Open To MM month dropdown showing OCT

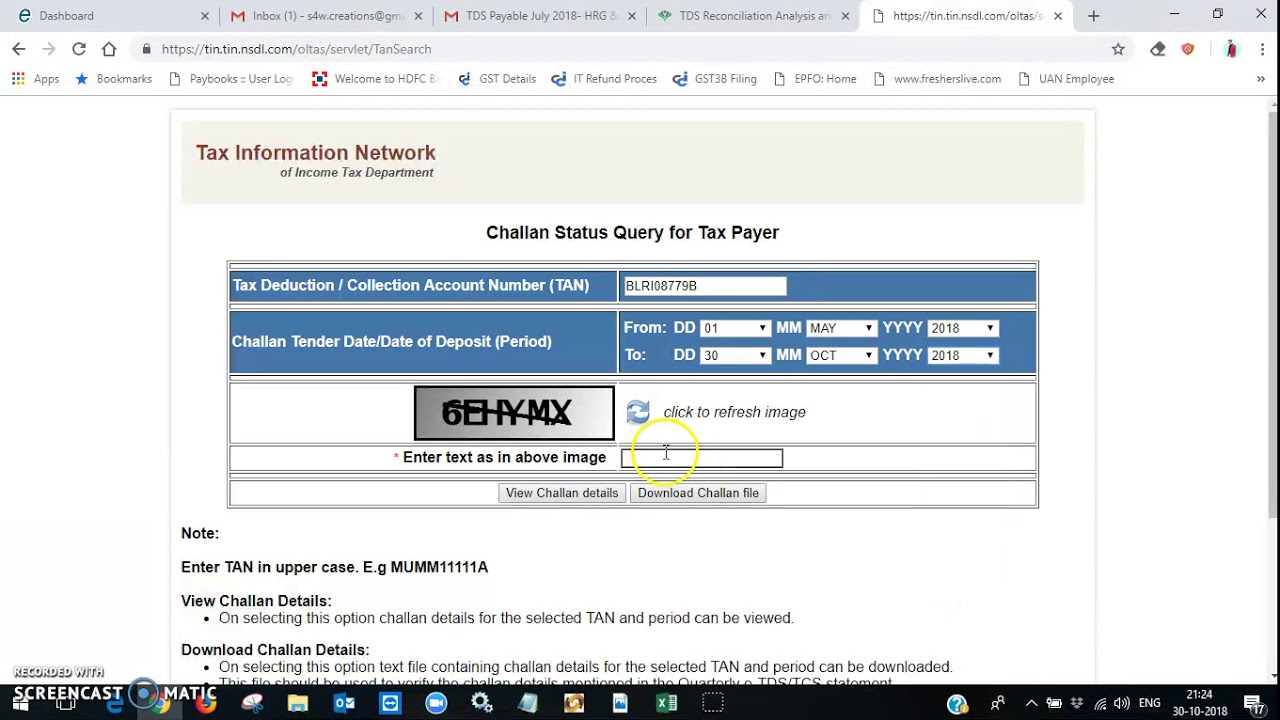pyautogui.click(x=841, y=355)
